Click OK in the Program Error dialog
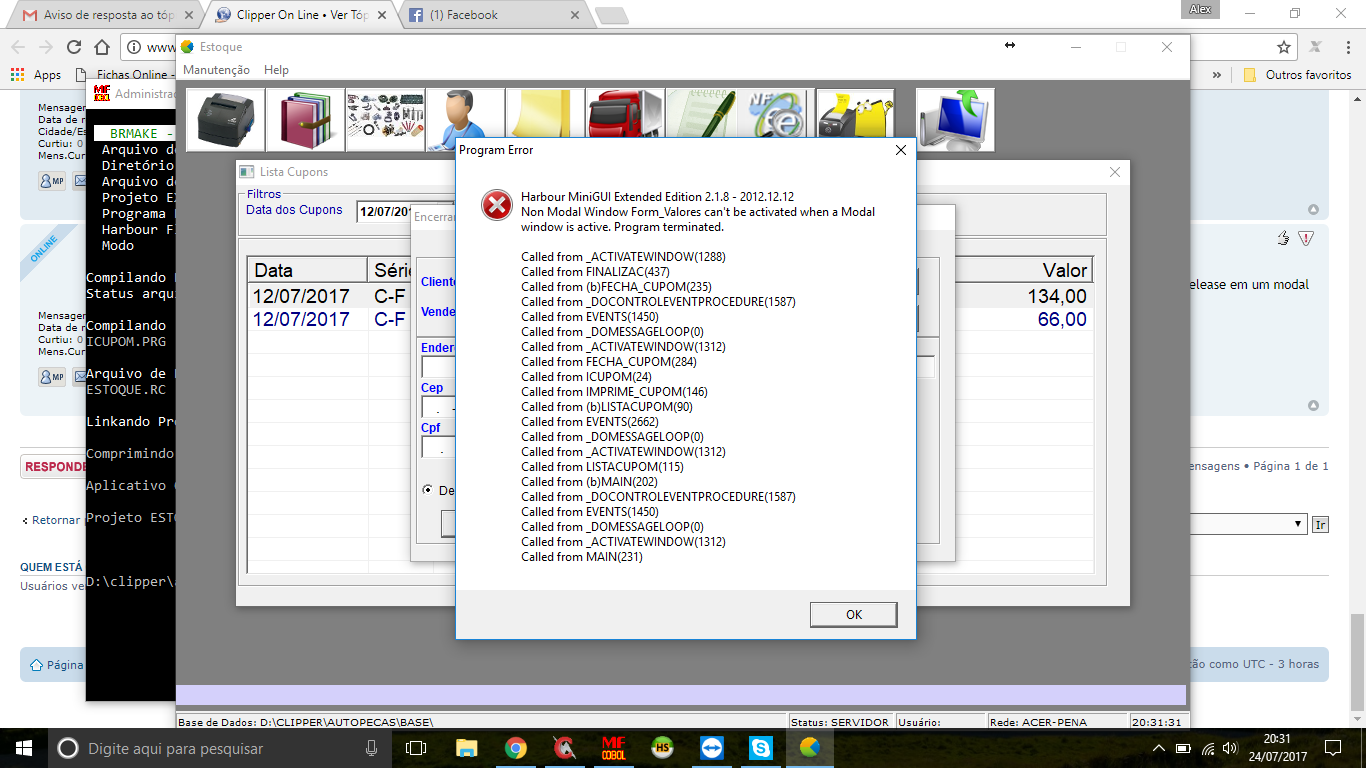The height and width of the screenshot is (768, 1366). [853, 614]
